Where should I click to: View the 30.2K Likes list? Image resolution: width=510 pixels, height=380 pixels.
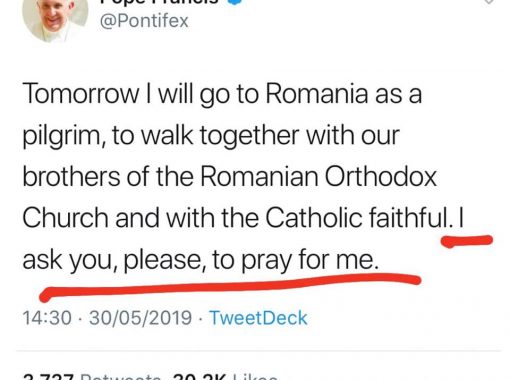pyautogui.click(x=225, y=377)
